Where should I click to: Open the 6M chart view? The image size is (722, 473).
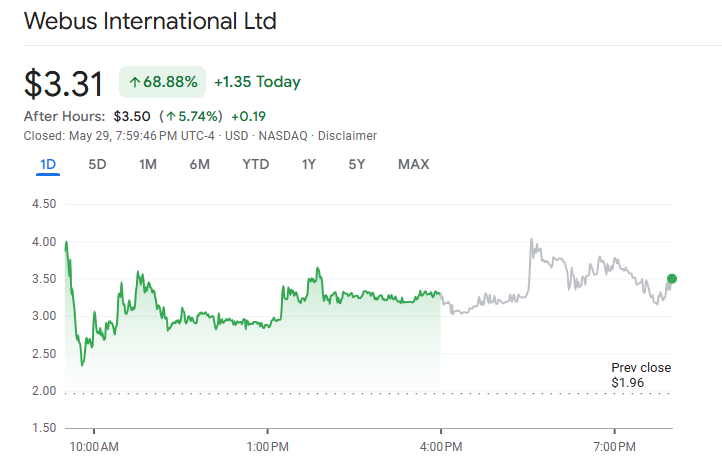pyautogui.click(x=199, y=164)
